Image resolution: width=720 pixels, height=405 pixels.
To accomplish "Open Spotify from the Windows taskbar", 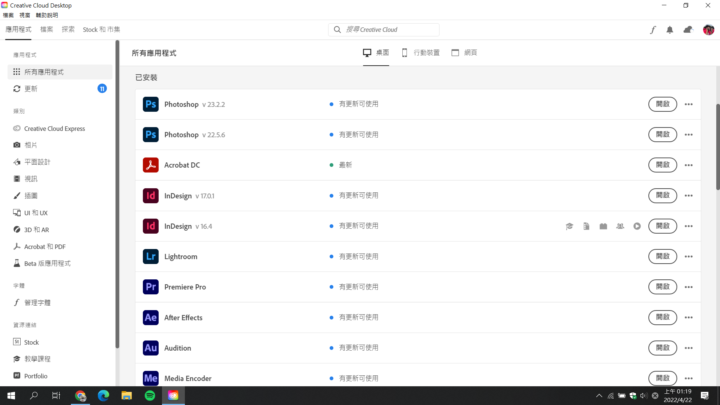I will (x=150, y=396).
